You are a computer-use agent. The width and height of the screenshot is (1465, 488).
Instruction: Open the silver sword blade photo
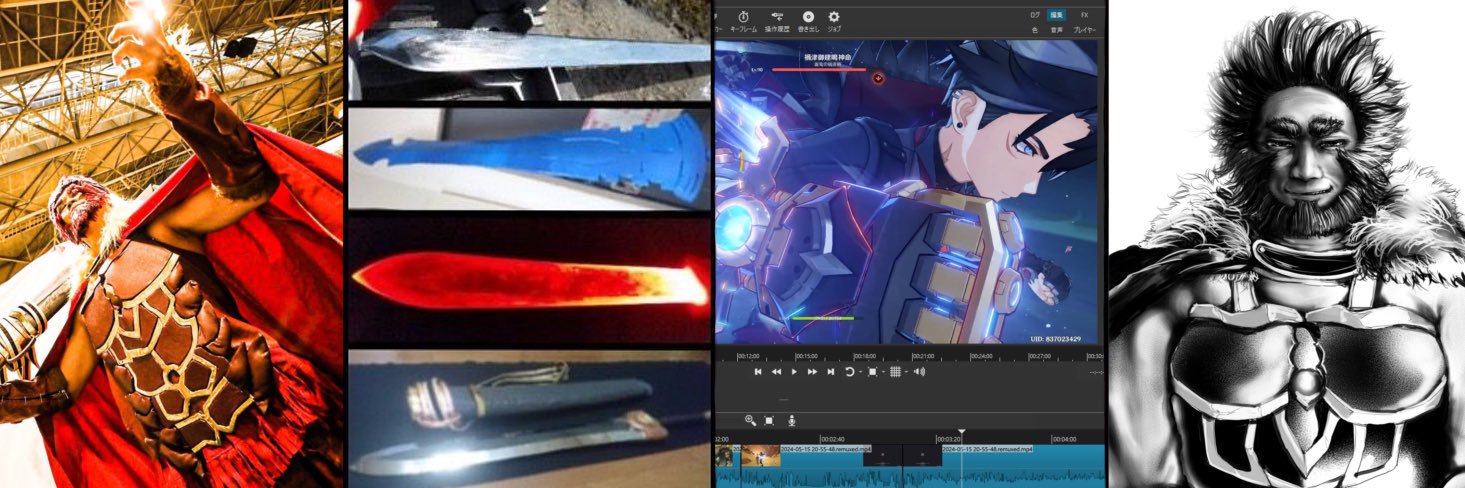(x=529, y=50)
